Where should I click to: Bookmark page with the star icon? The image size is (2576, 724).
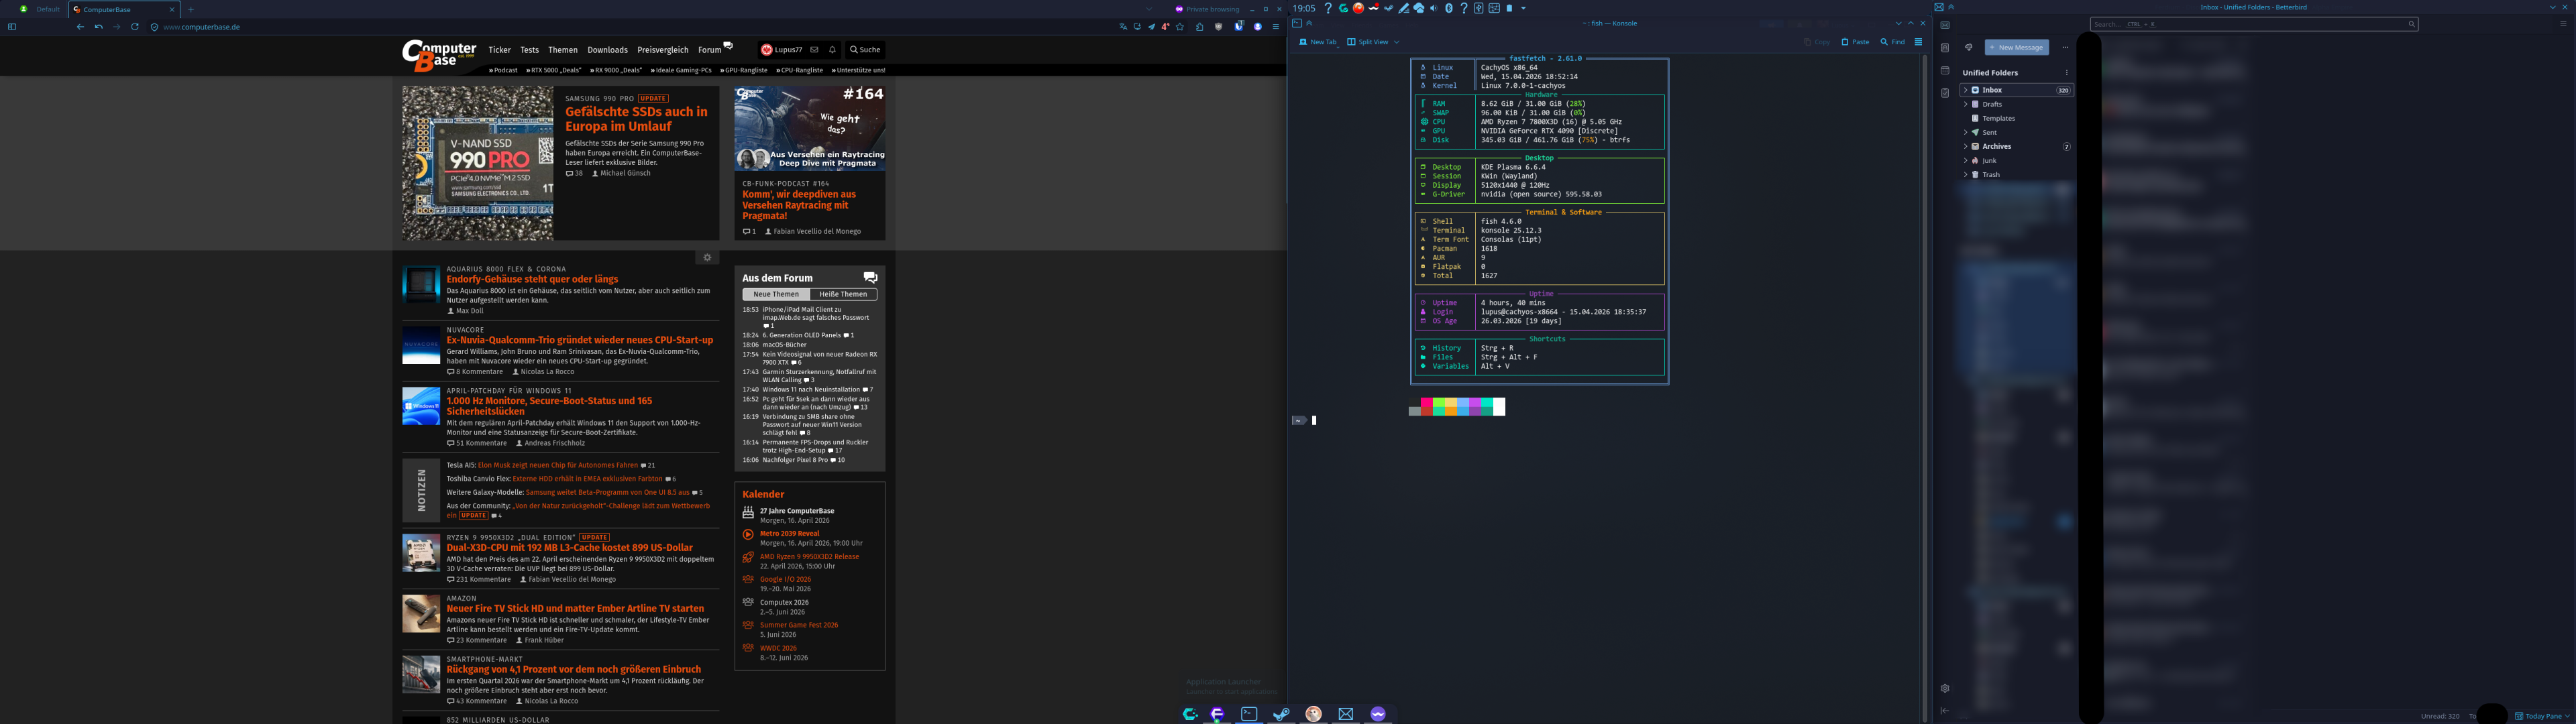point(1180,27)
